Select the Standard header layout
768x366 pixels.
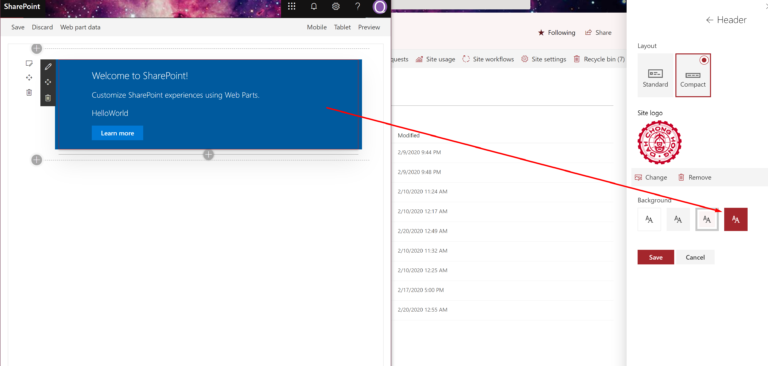pyautogui.click(x=655, y=75)
